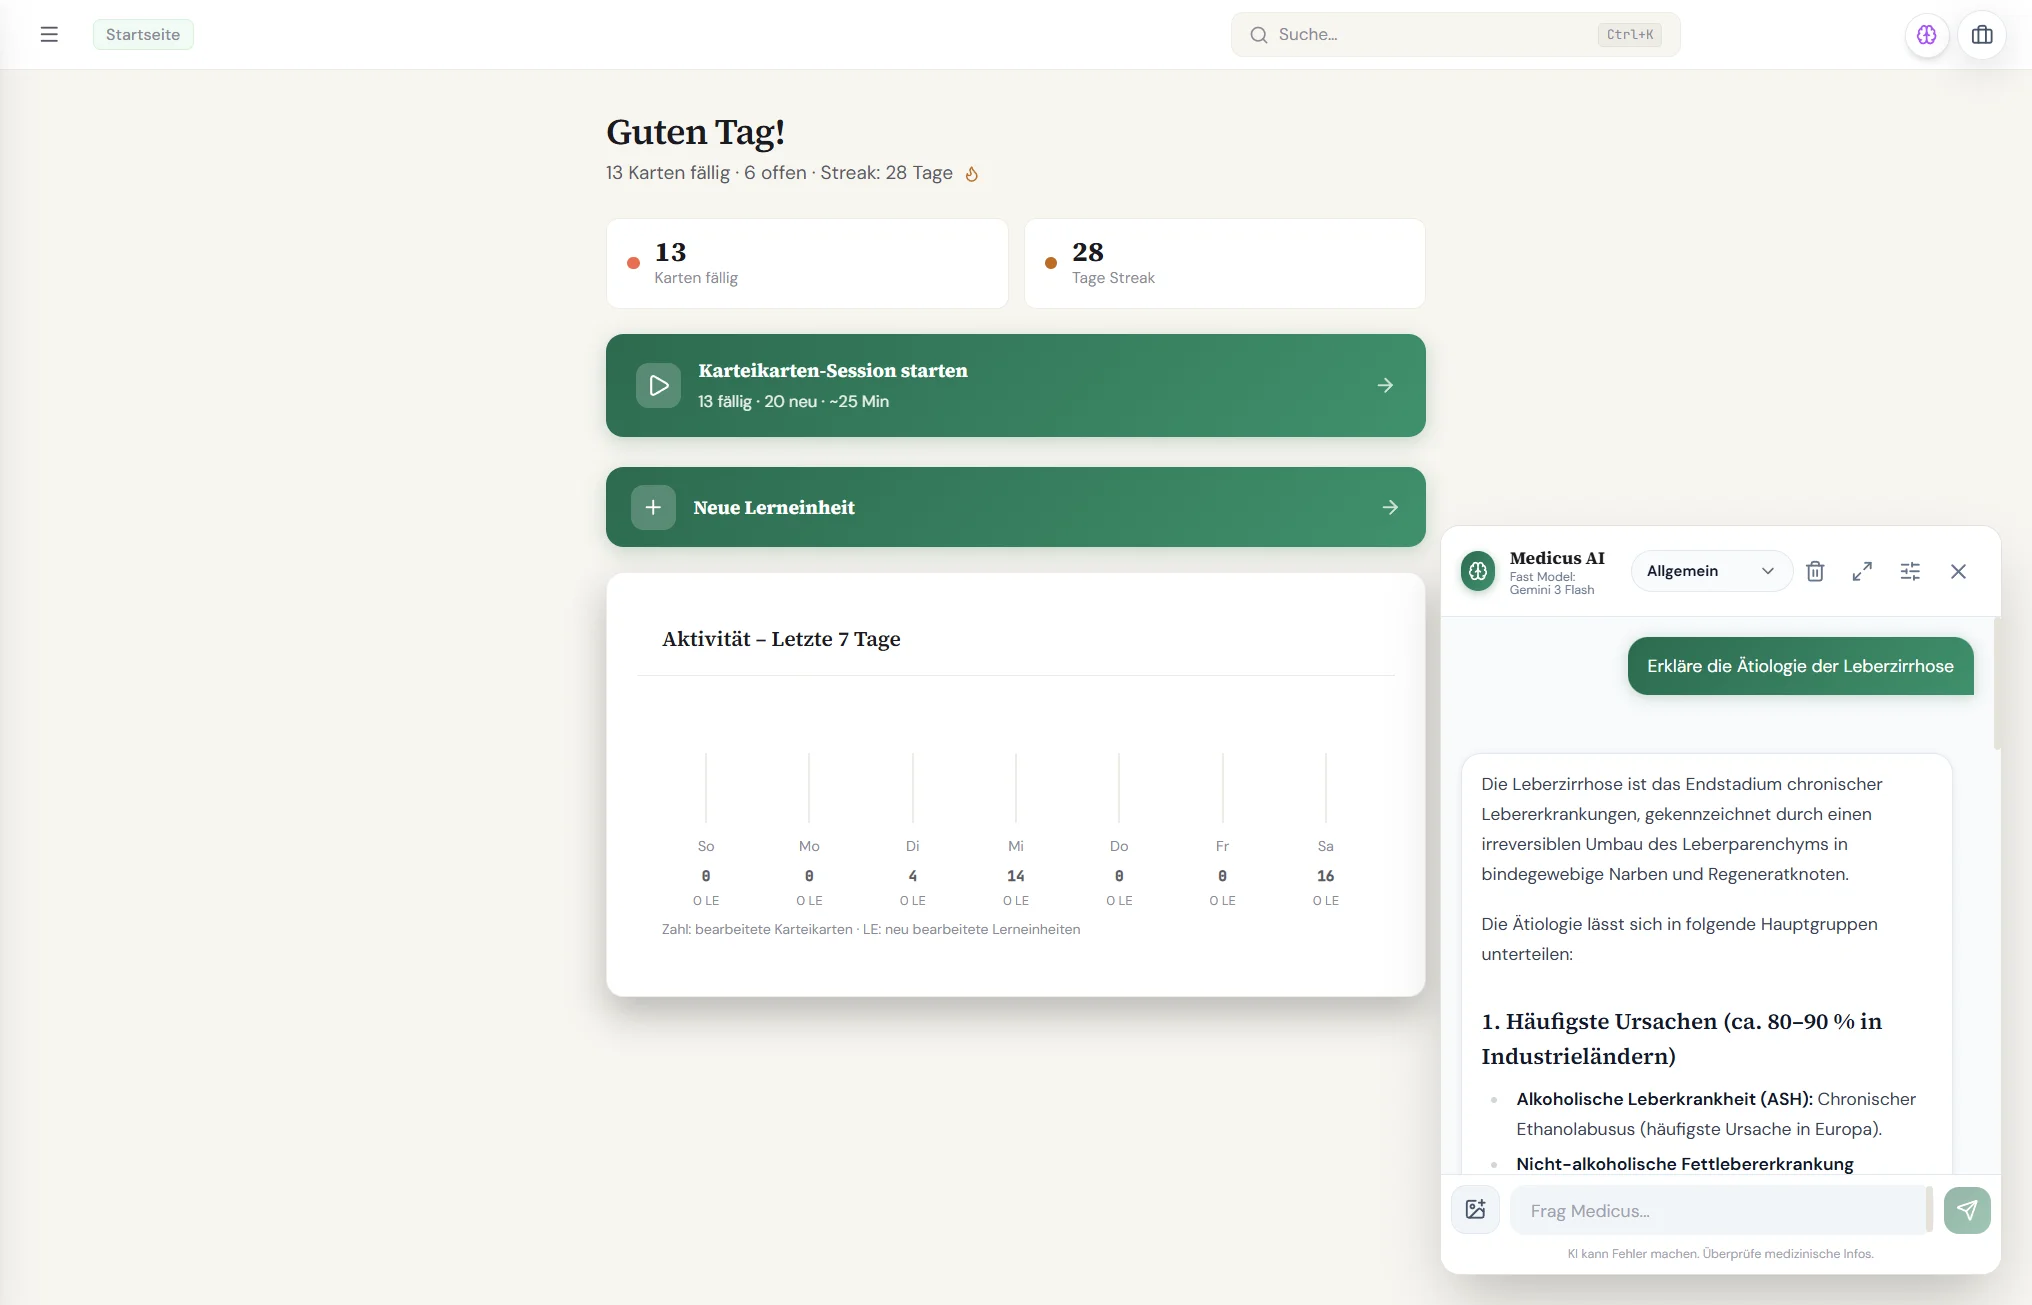
Task: Attach an image in the Medicus chat
Action: point(1476,1209)
